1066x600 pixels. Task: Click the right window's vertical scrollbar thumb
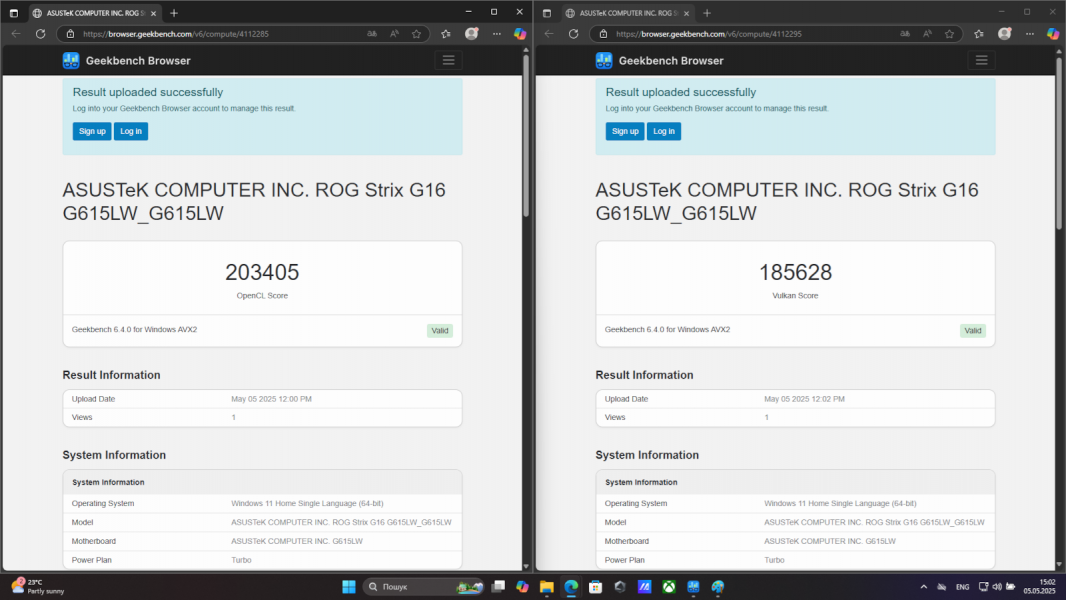coord(1059,144)
